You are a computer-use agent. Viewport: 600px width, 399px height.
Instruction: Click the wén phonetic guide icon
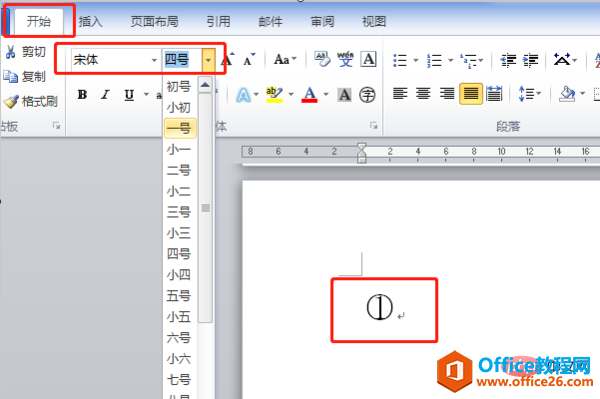(x=345, y=59)
